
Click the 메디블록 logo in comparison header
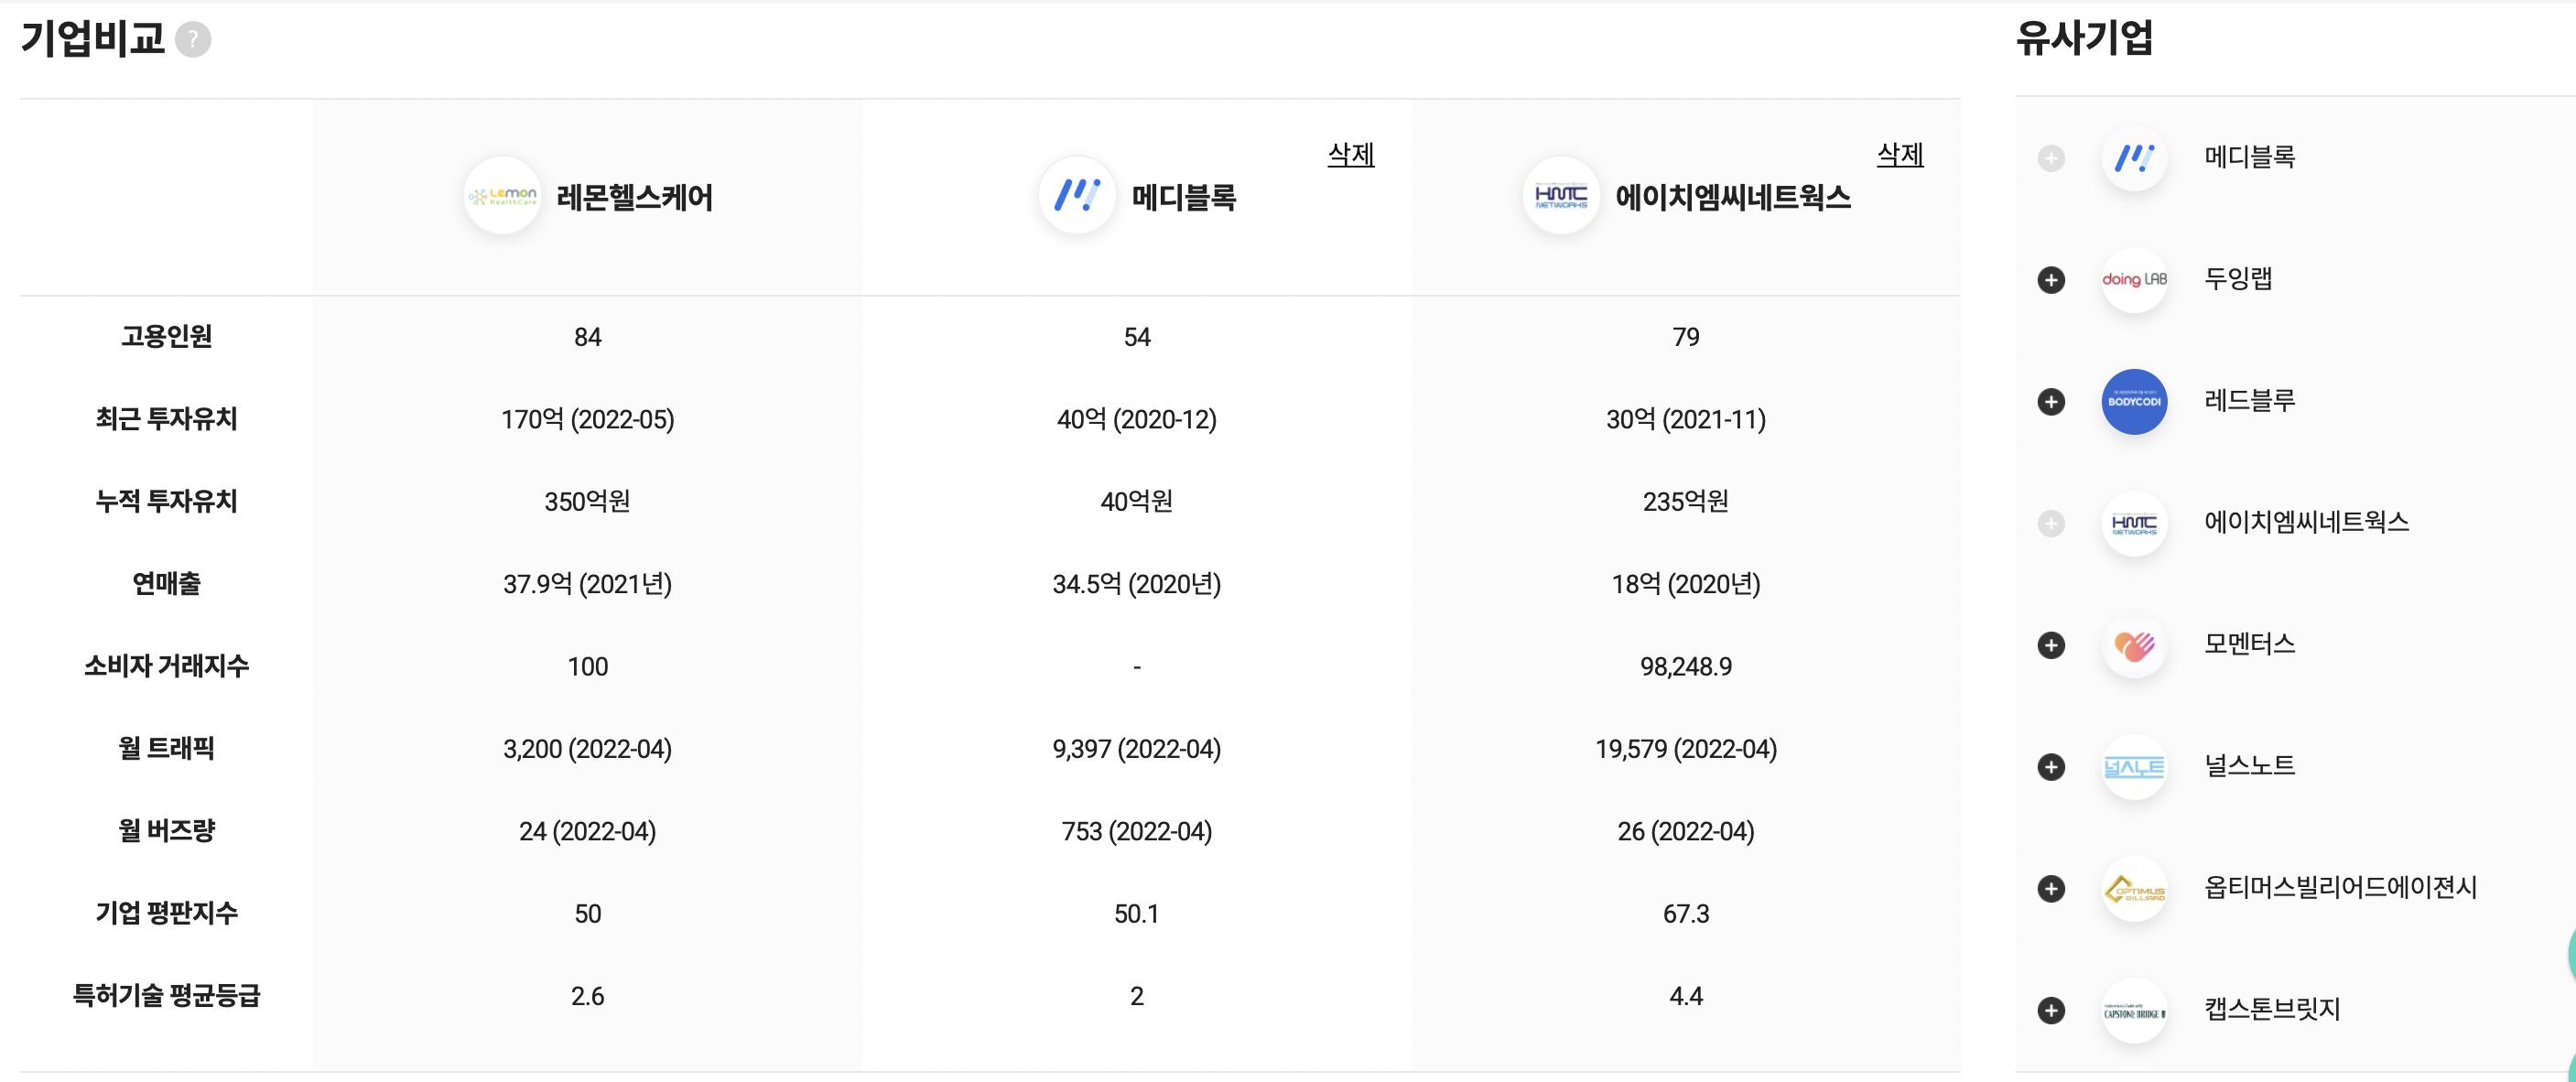pos(1076,196)
